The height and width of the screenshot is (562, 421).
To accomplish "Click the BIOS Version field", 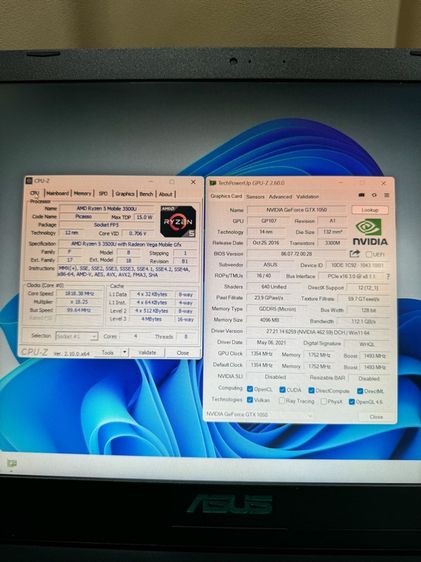I will (x=297, y=254).
